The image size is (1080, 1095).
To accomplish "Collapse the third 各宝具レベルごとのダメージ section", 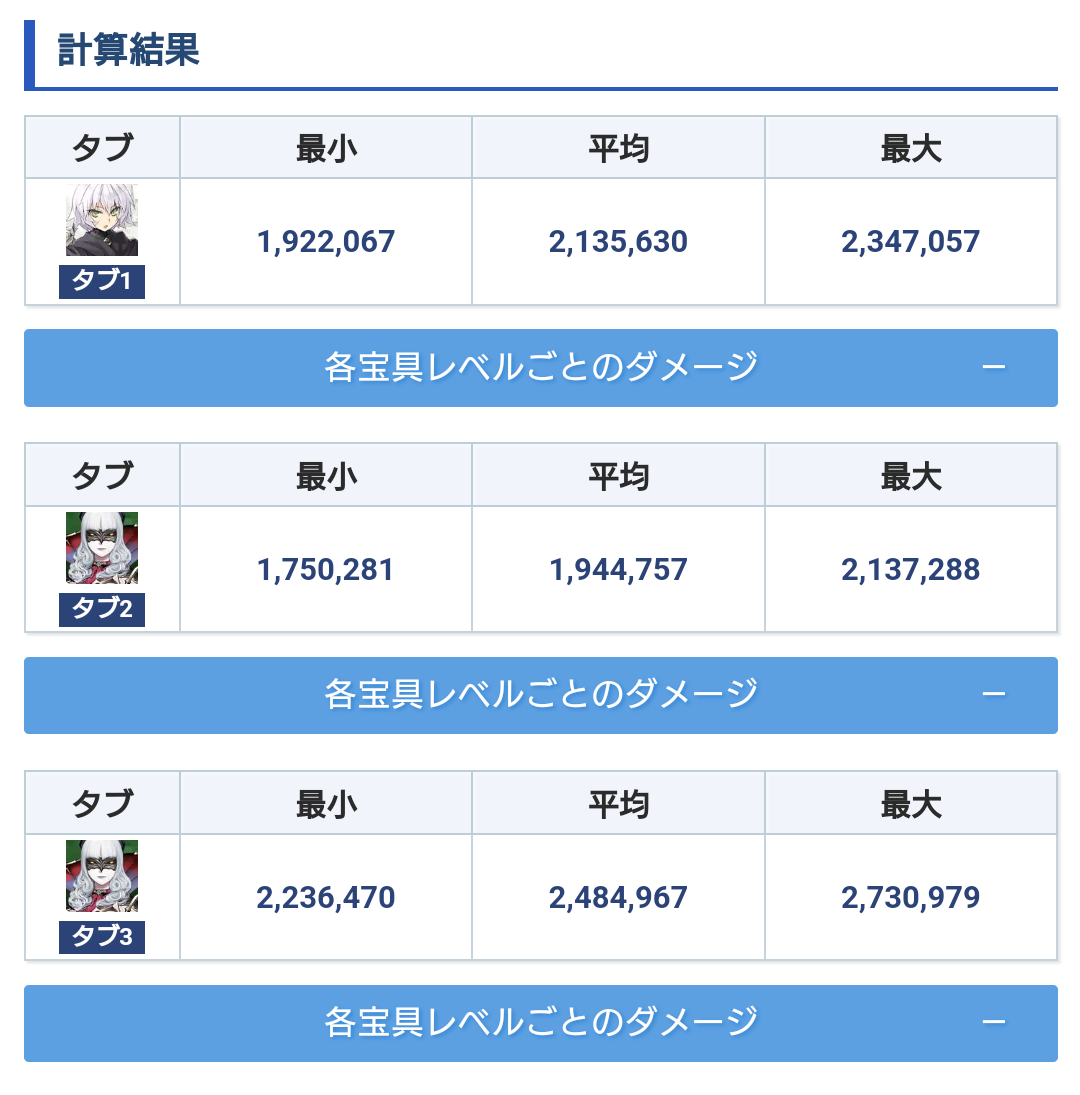I will [x=540, y=1023].
